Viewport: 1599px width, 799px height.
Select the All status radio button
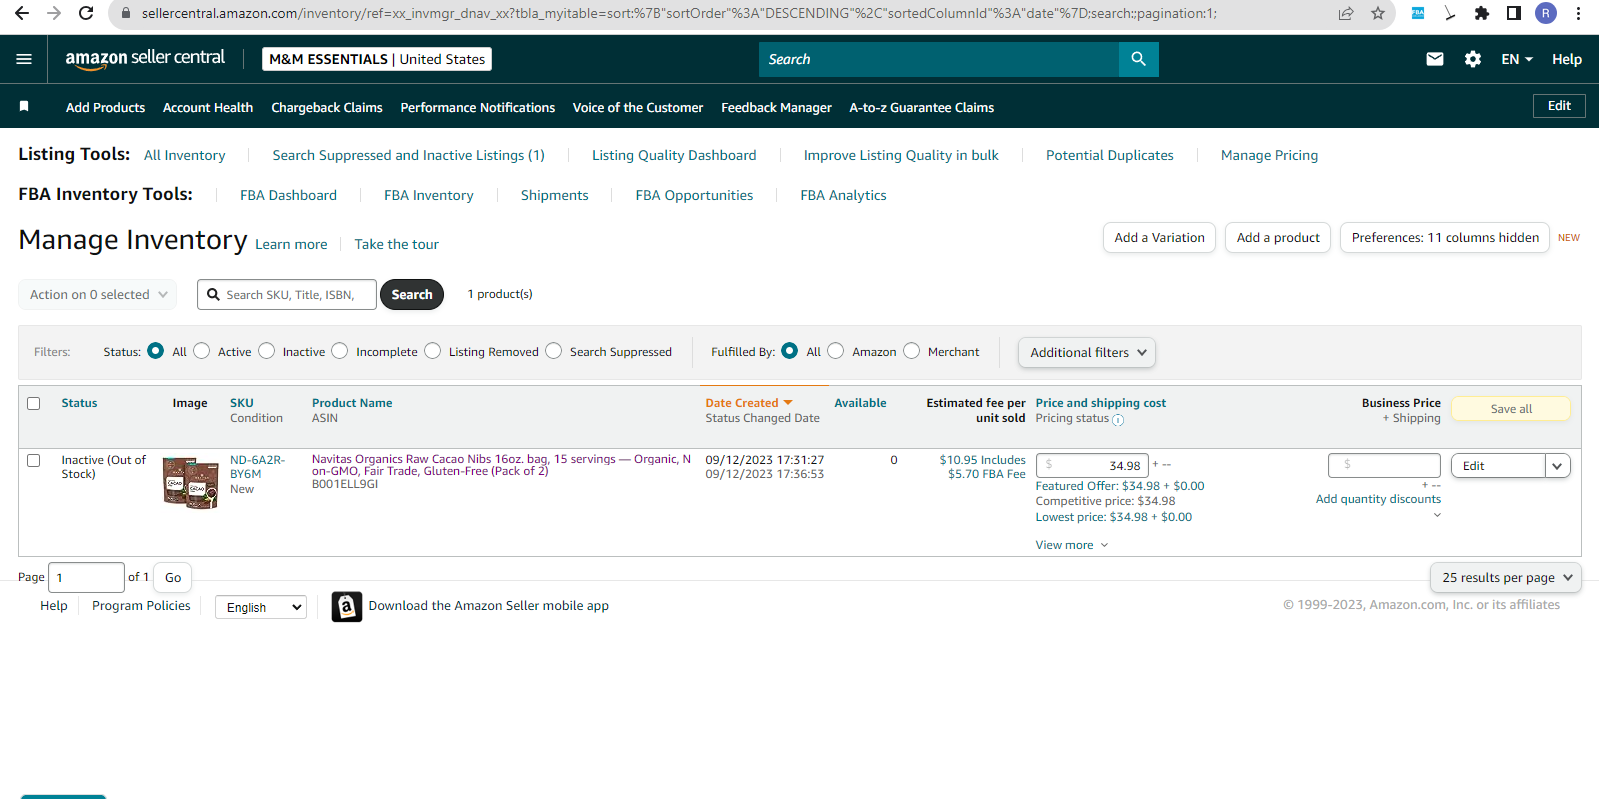[x=155, y=351]
